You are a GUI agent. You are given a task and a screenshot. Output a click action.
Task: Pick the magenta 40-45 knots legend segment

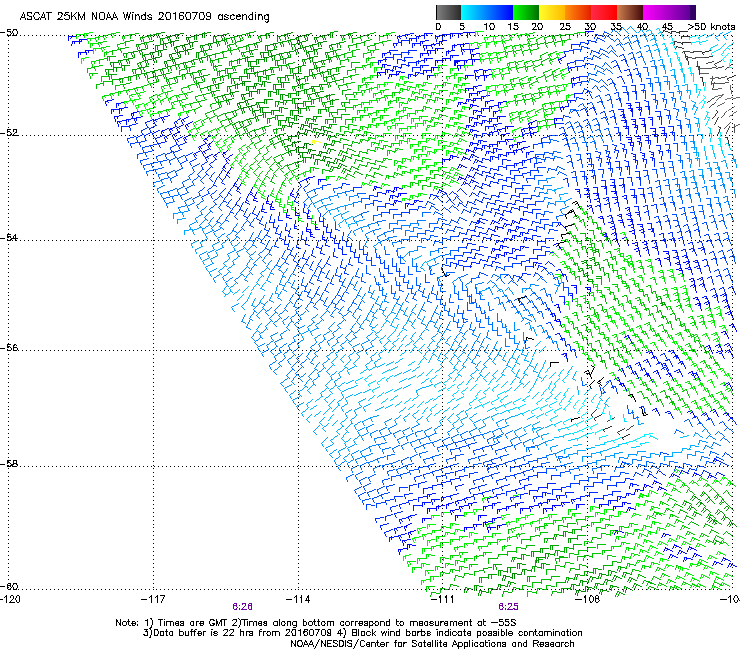click(x=656, y=12)
